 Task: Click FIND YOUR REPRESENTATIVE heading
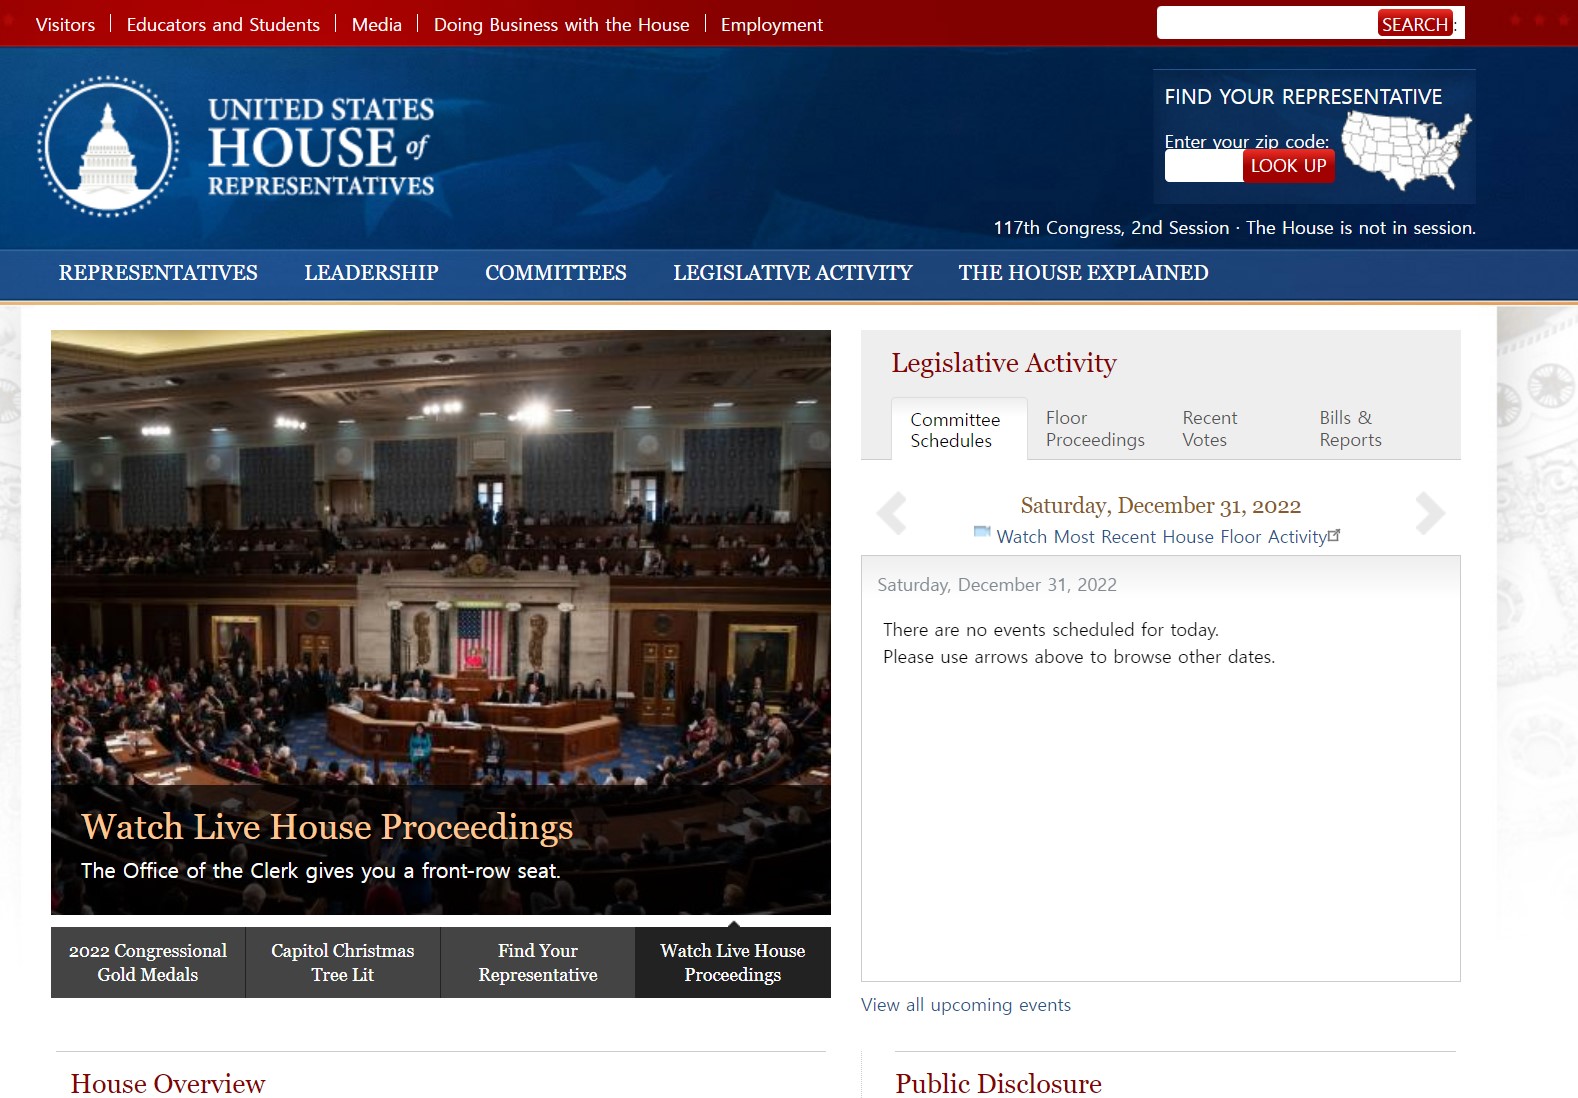[x=1303, y=97]
